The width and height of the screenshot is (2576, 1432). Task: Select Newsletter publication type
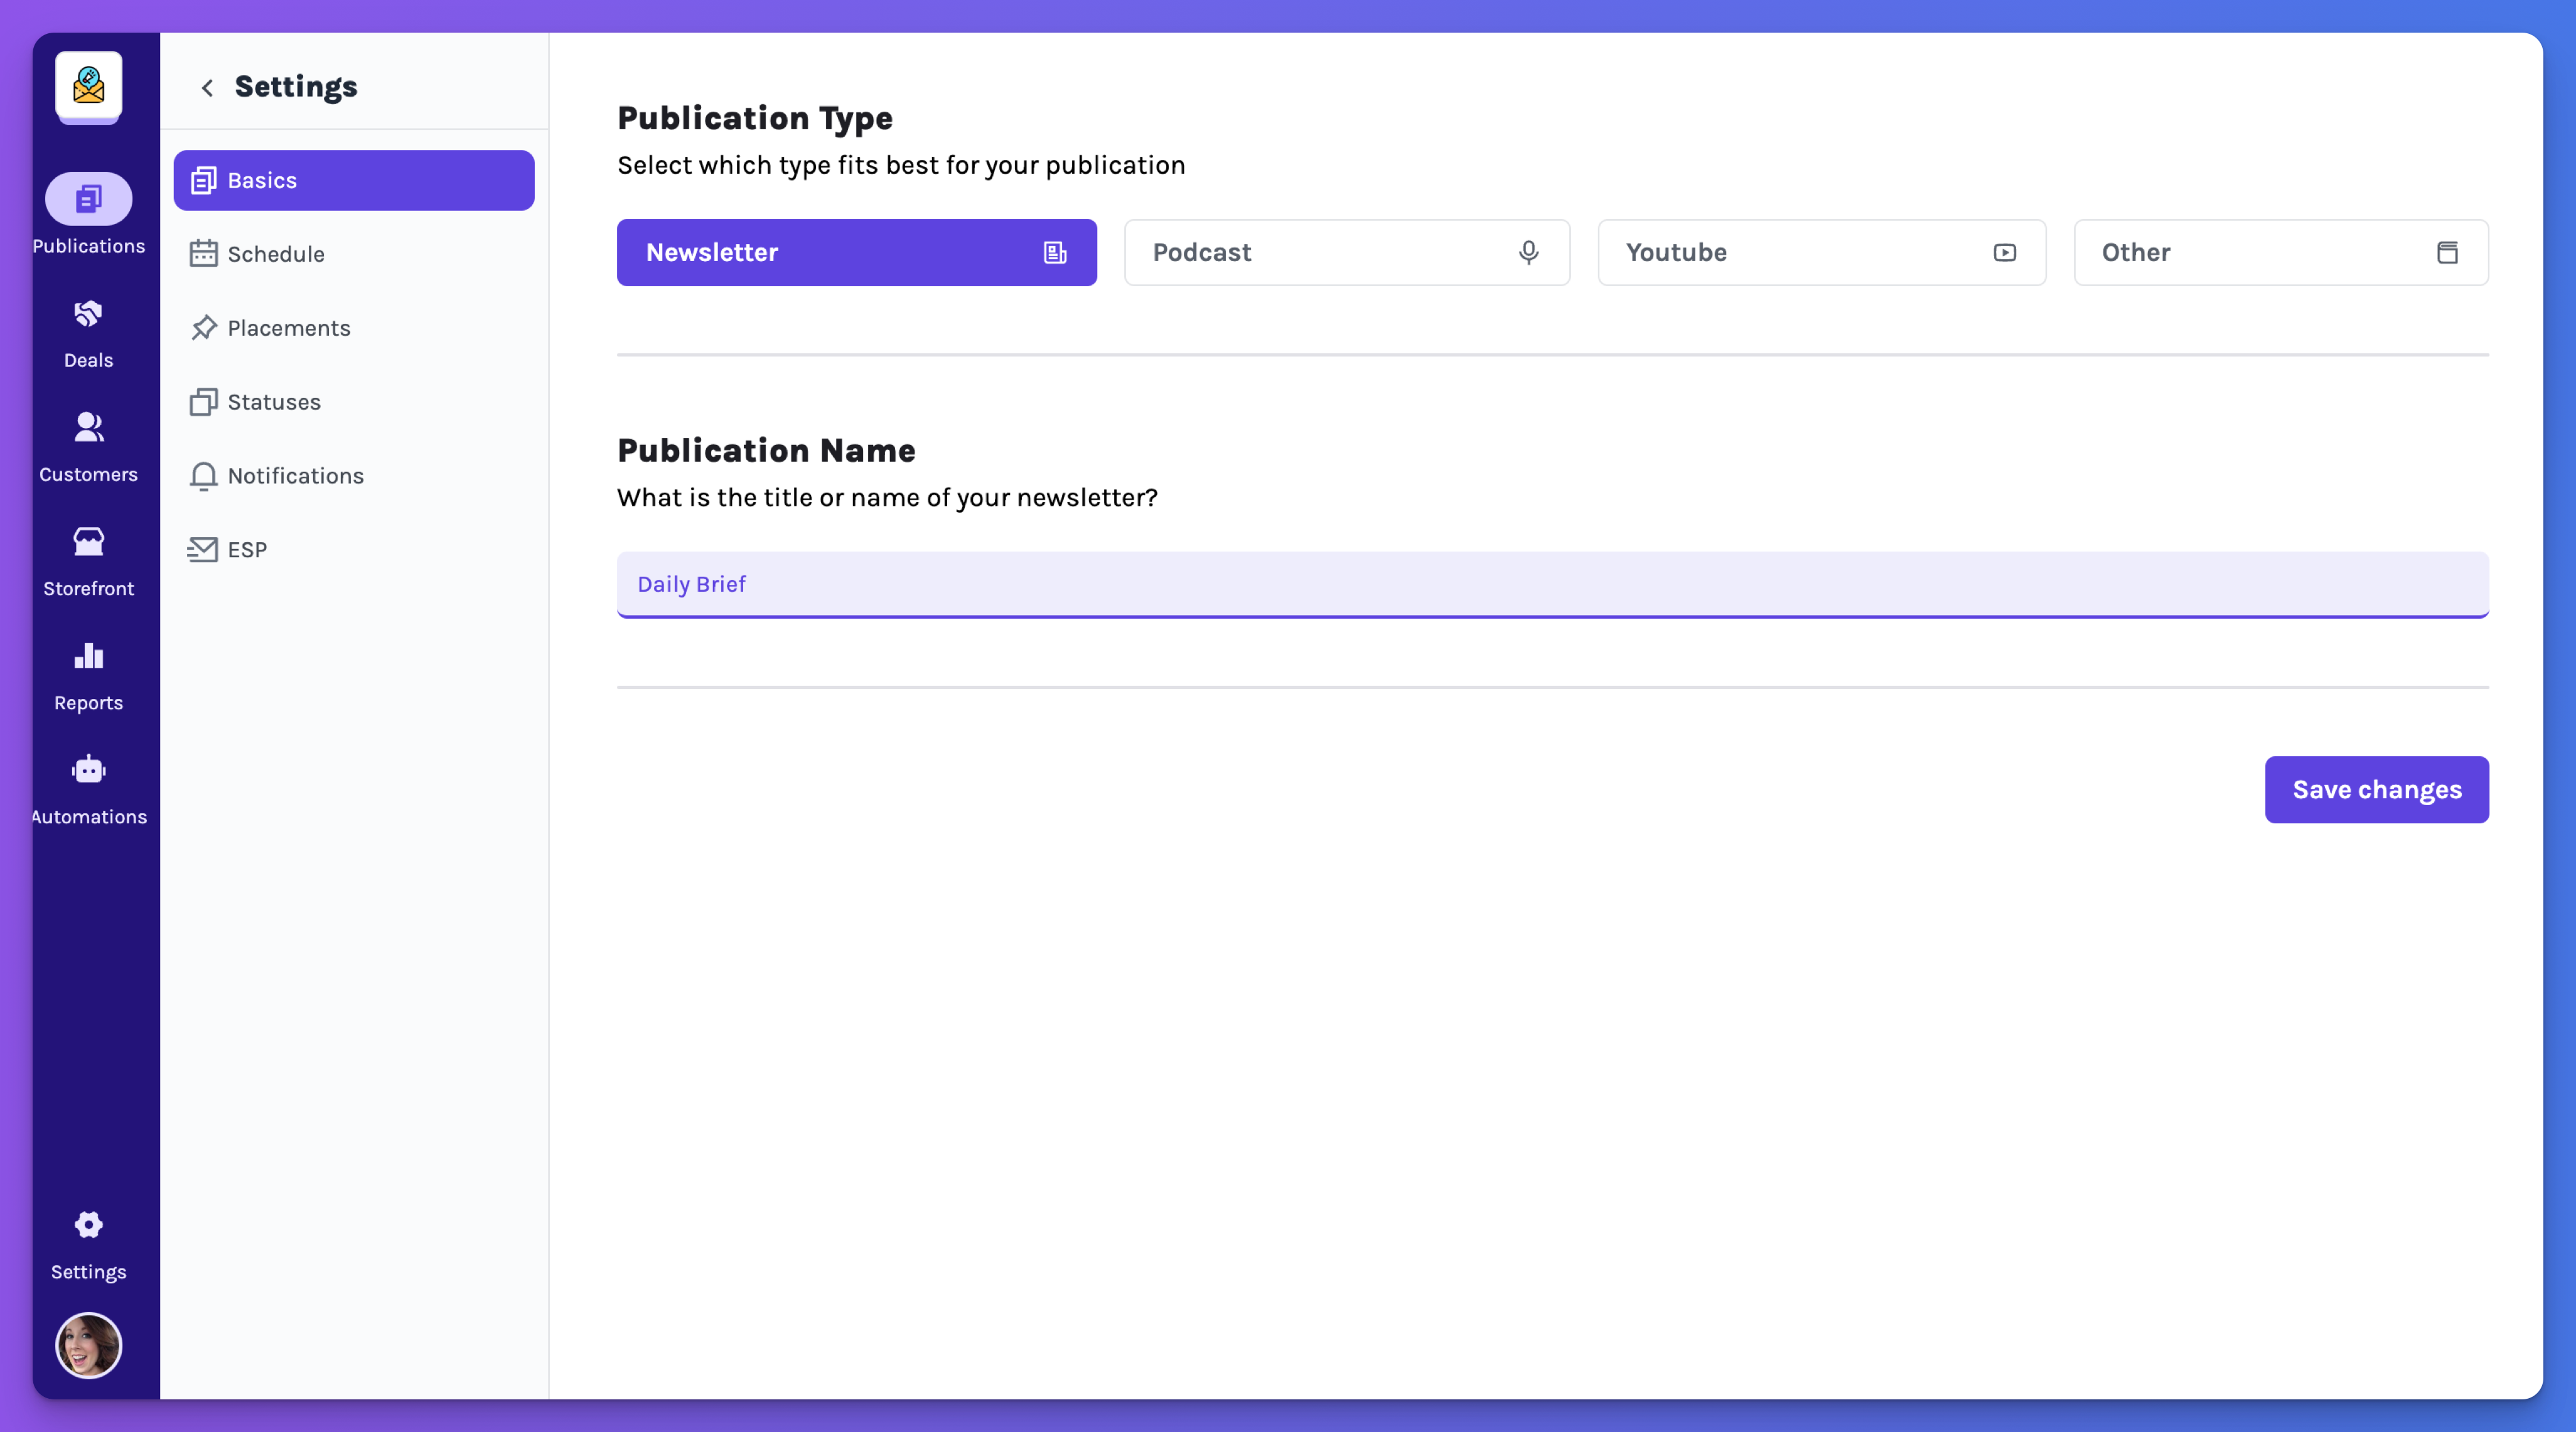[857, 253]
